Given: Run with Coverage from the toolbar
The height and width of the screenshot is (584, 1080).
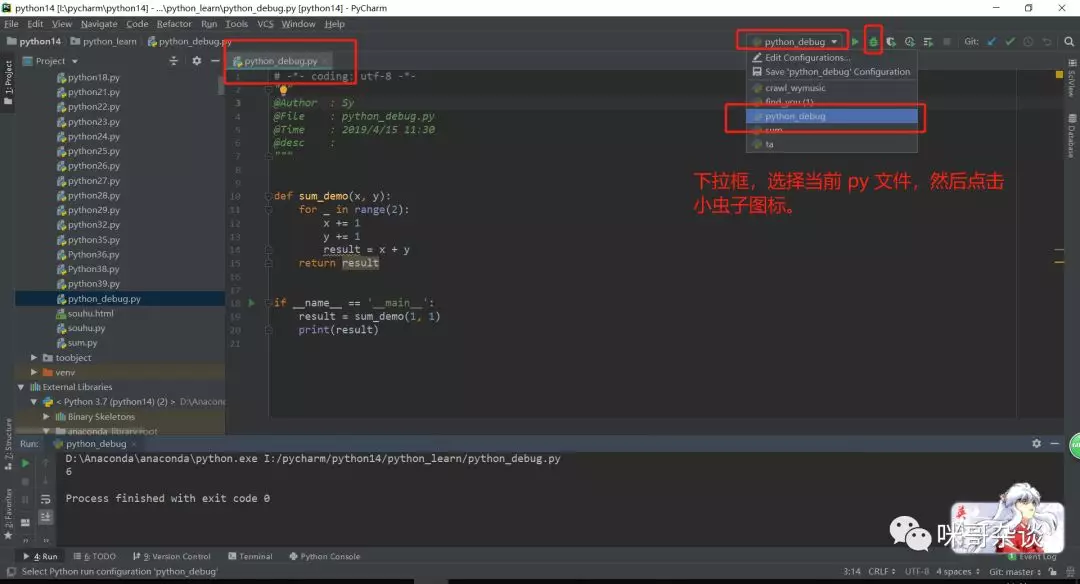Looking at the screenshot, I should click(x=891, y=42).
